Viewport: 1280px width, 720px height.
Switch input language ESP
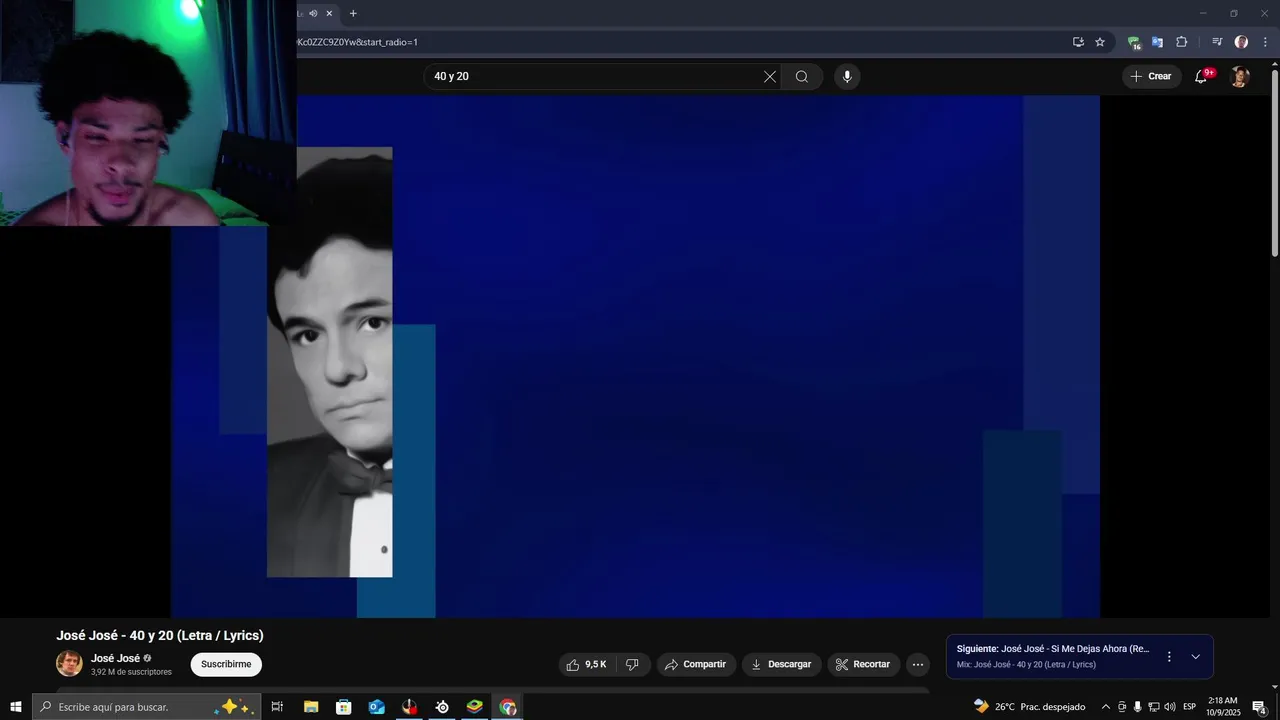[x=1190, y=707]
